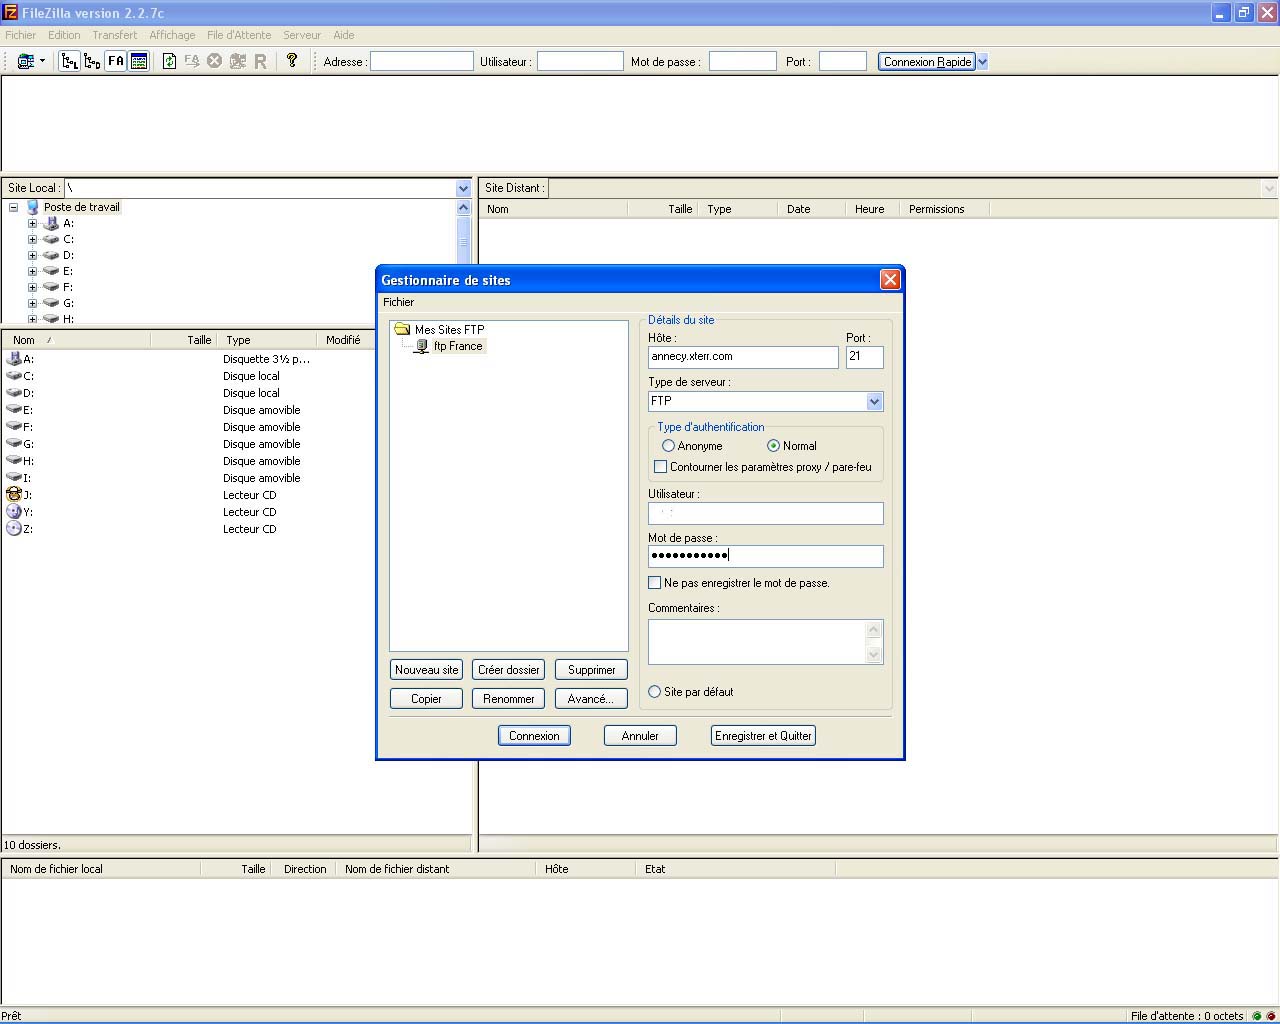Select the Anonyme authentication option

[x=668, y=446]
